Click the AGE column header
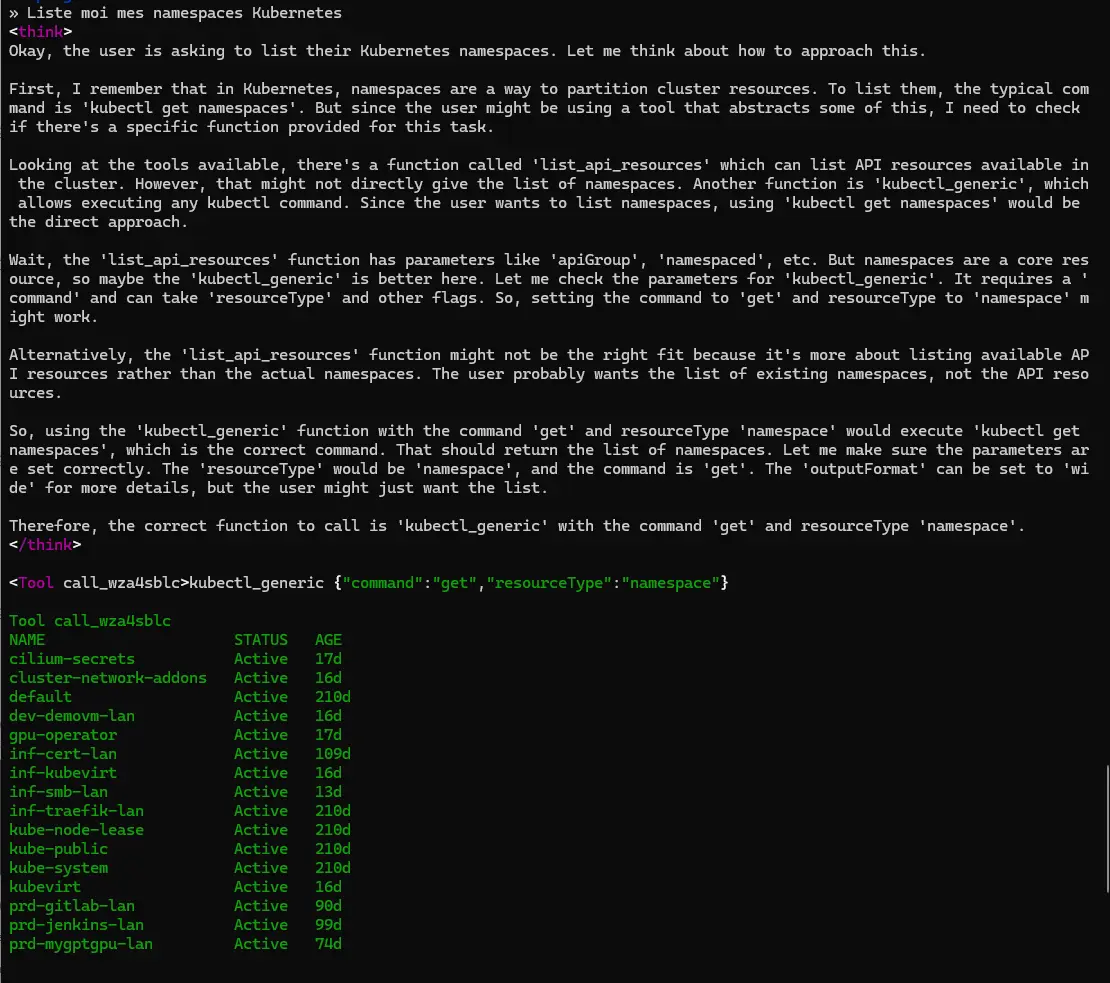This screenshot has height=983, width=1110. pos(328,640)
